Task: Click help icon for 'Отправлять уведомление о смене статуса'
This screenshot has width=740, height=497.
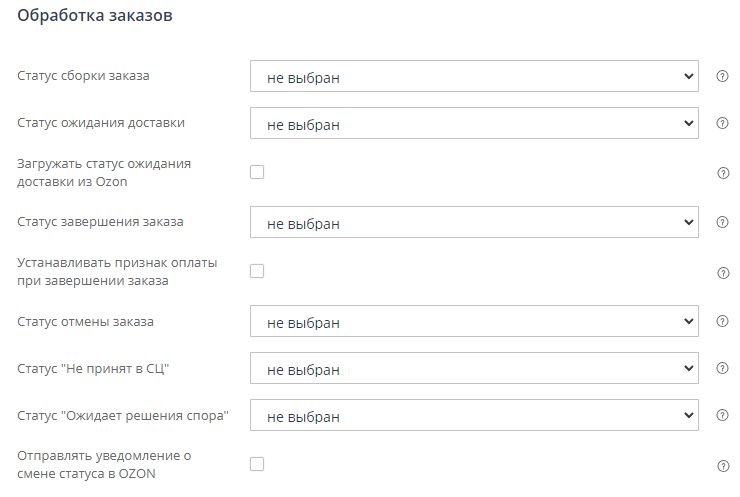Action: 723,466
